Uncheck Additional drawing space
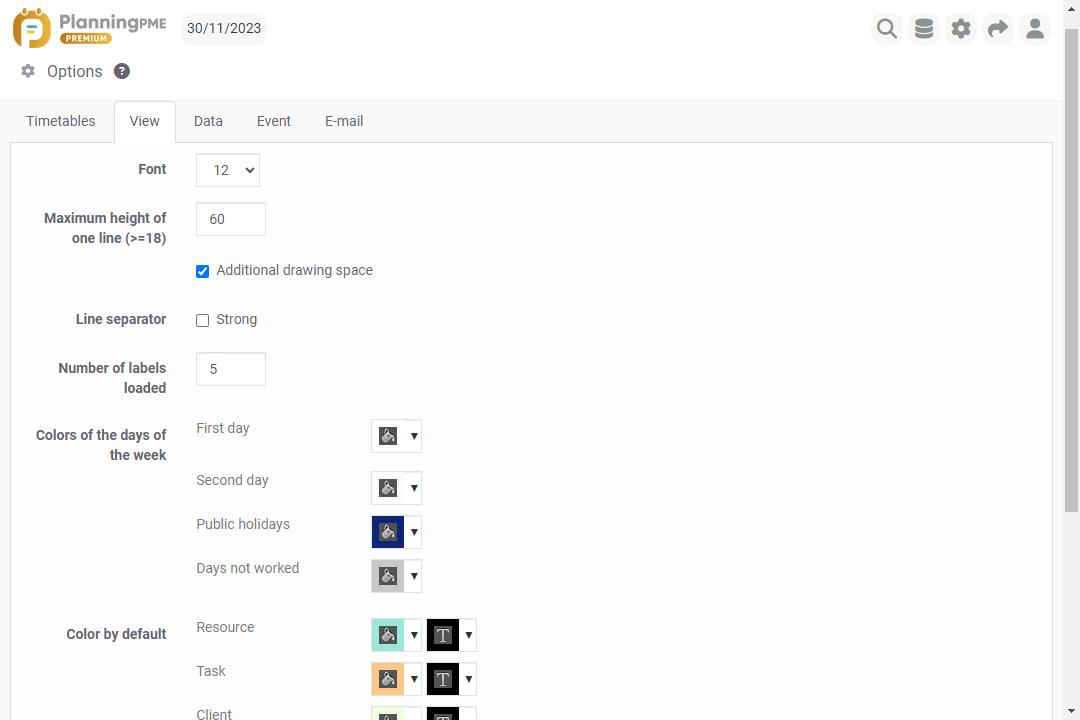The image size is (1080, 720). click(x=202, y=271)
